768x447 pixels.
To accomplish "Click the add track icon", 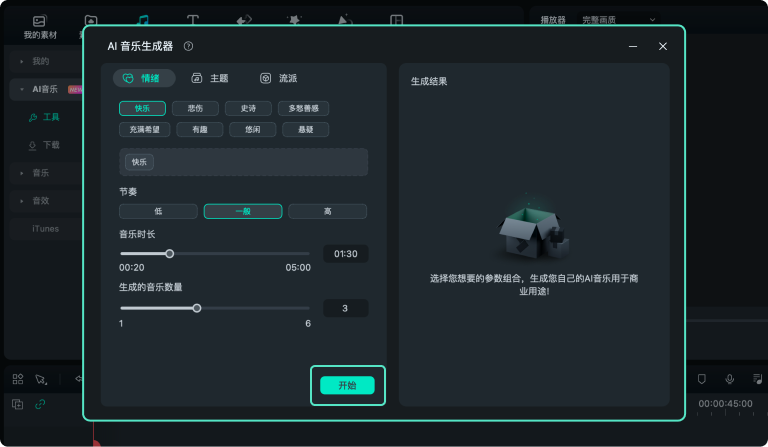I will [x=17, y=404].
